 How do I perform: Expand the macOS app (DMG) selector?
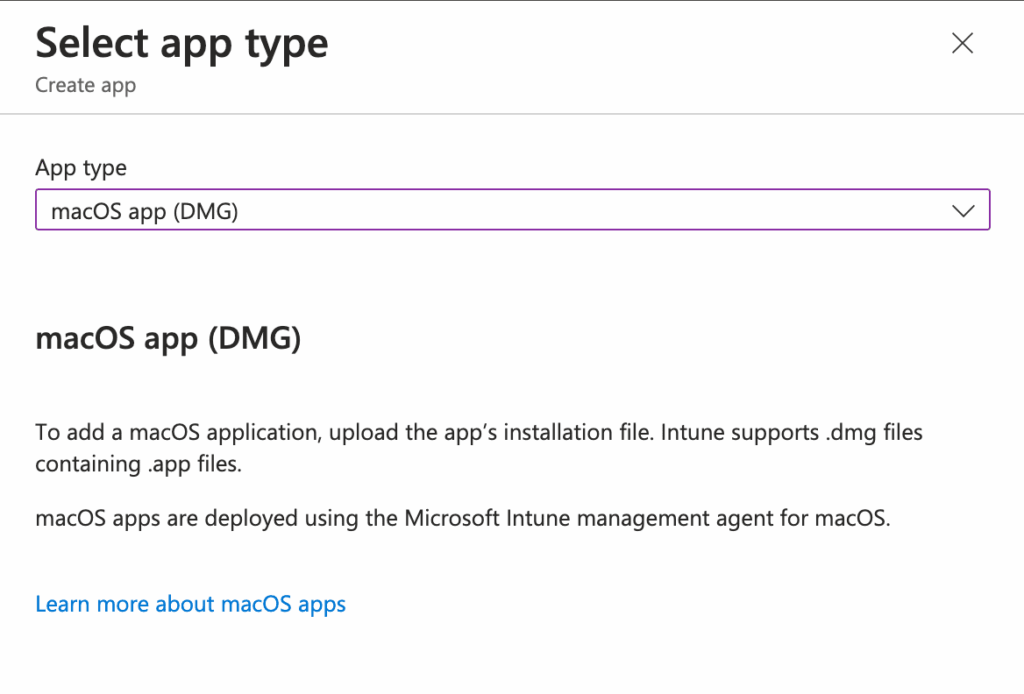pos(512,210)
